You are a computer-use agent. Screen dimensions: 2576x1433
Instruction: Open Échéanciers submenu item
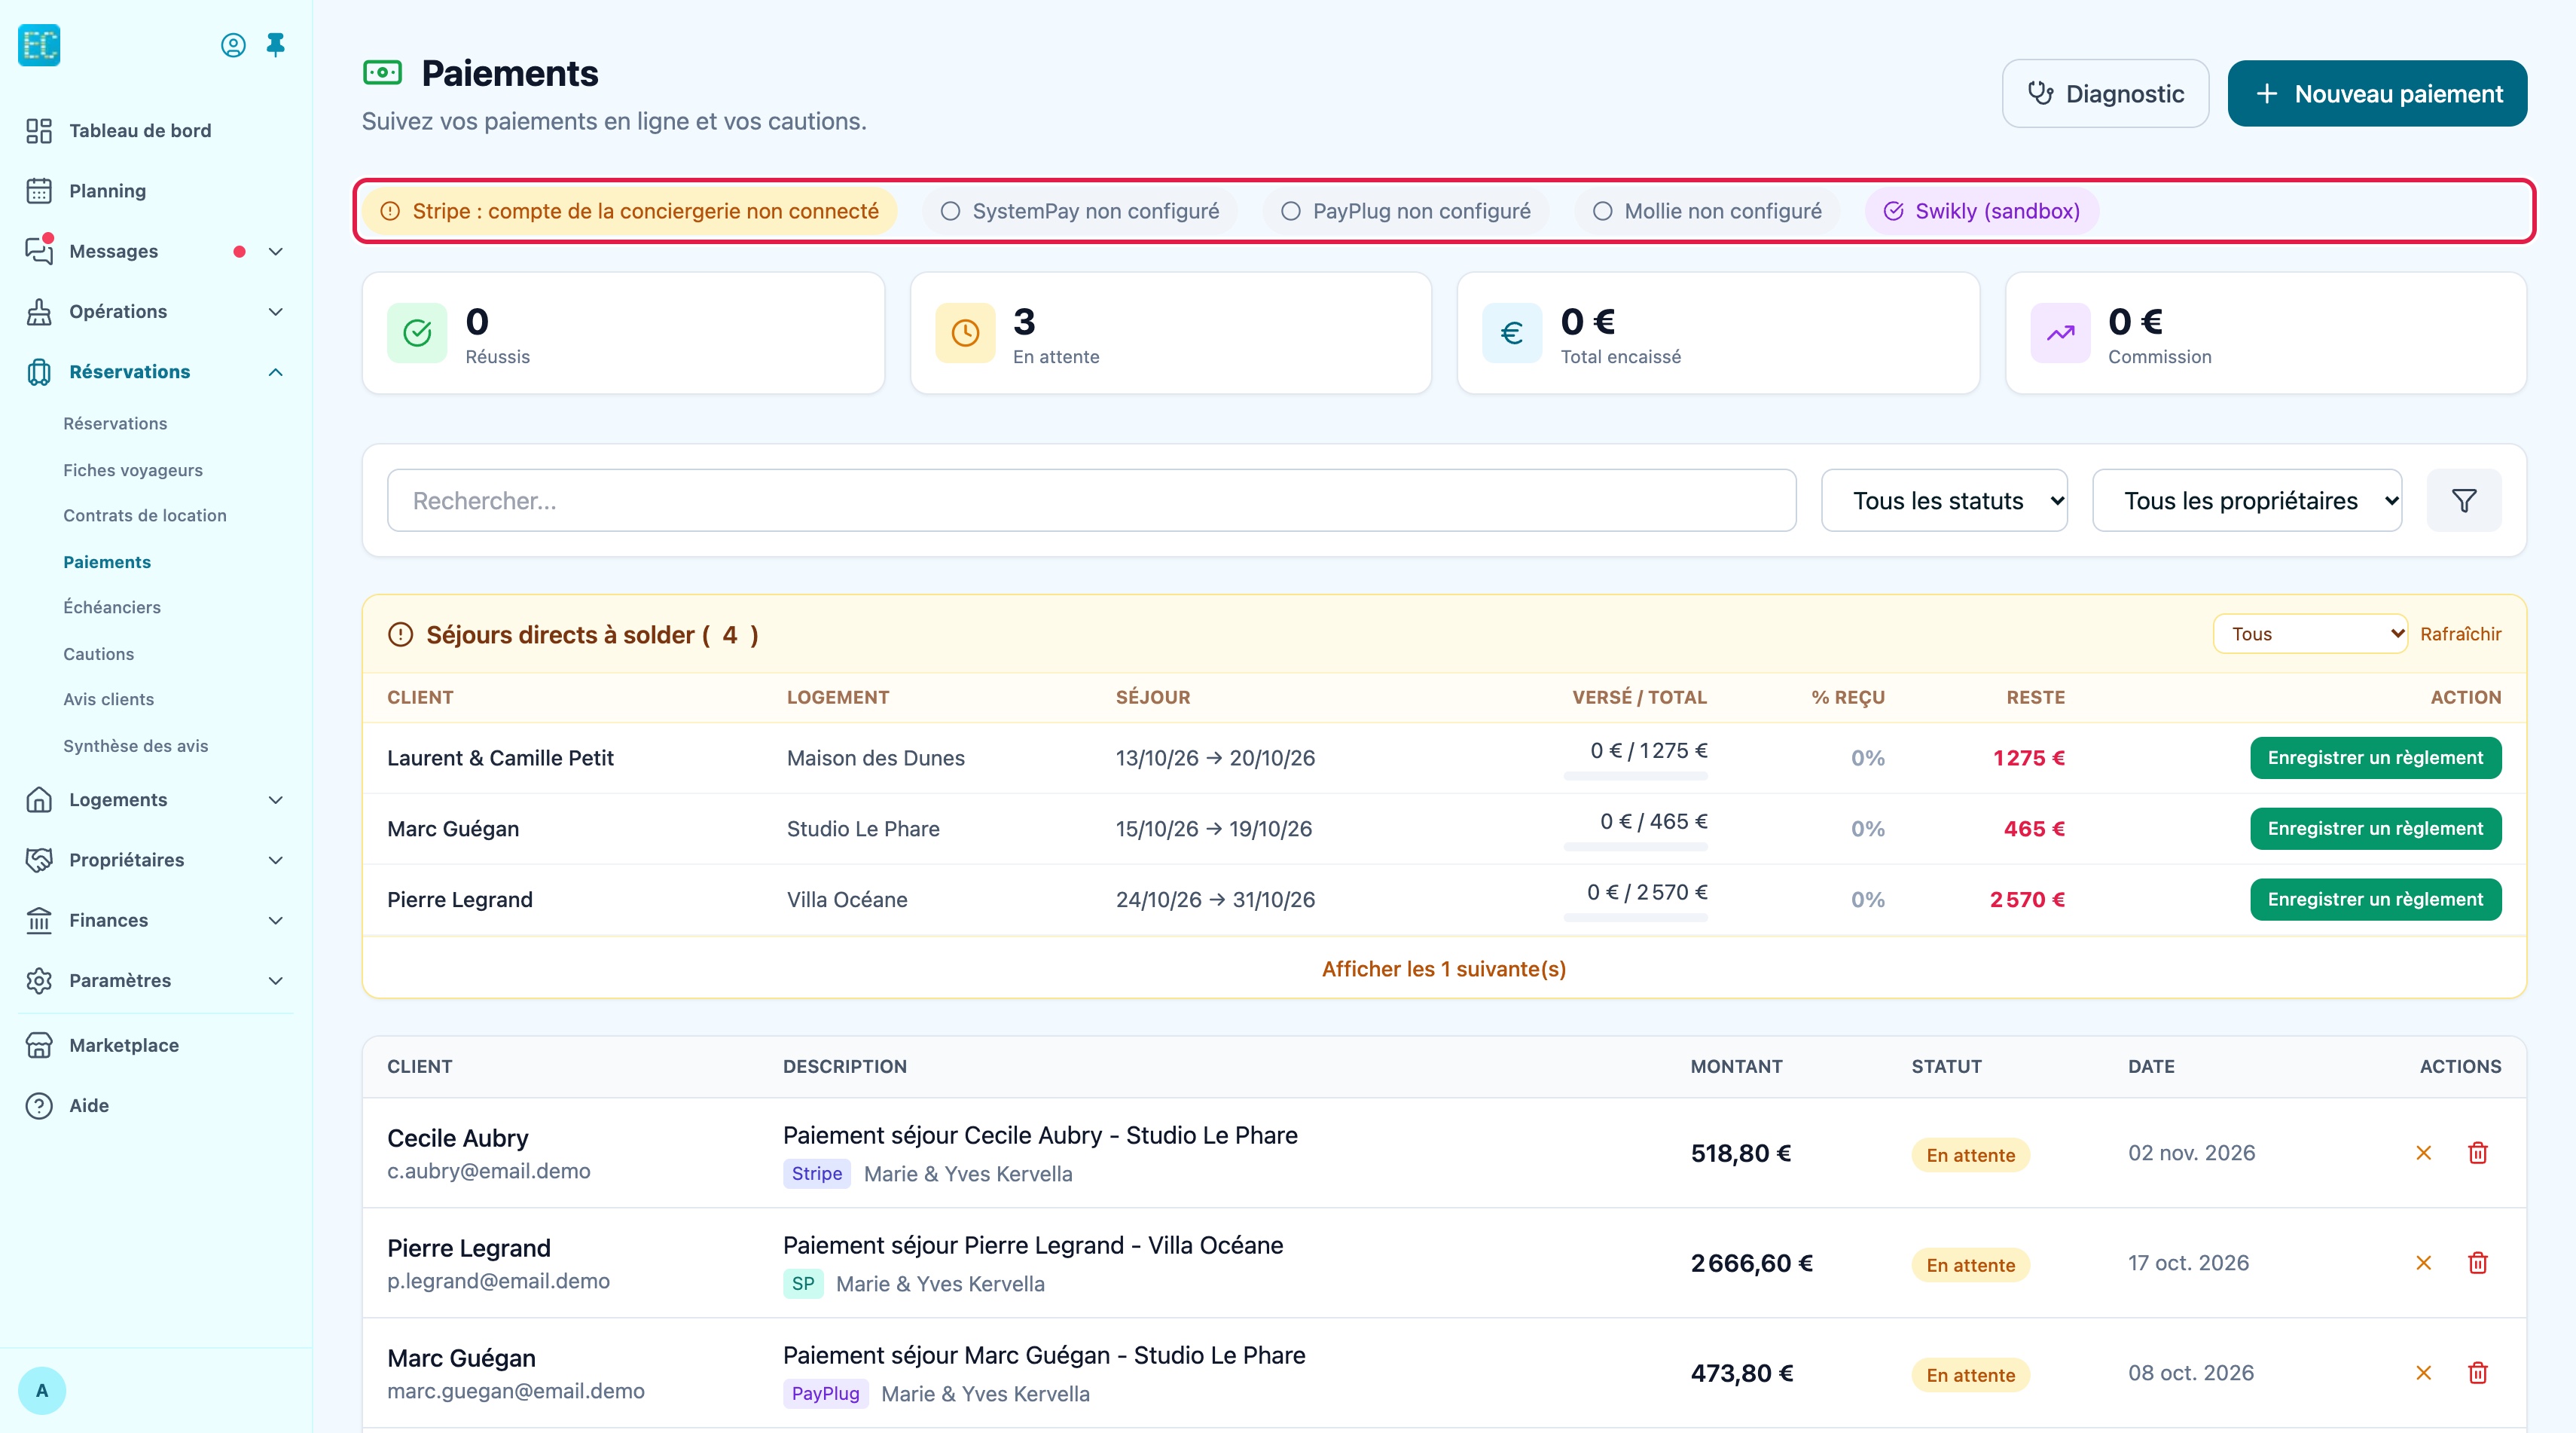coord(112,607)
